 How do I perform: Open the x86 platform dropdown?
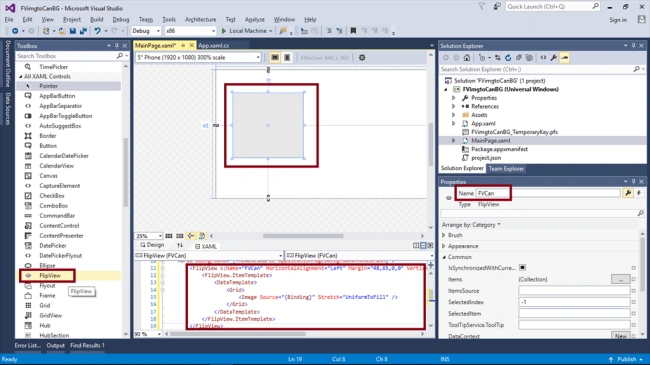tap(190, 31)
